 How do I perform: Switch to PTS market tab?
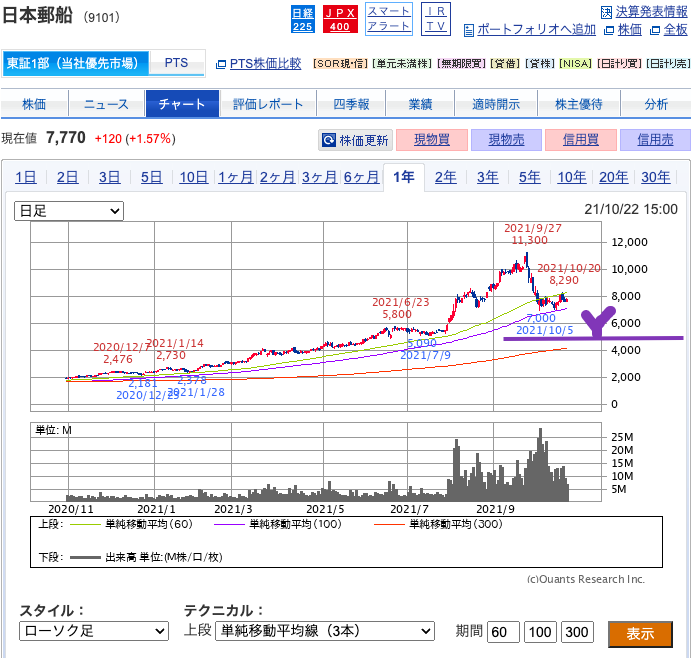(x=176, y=63)
